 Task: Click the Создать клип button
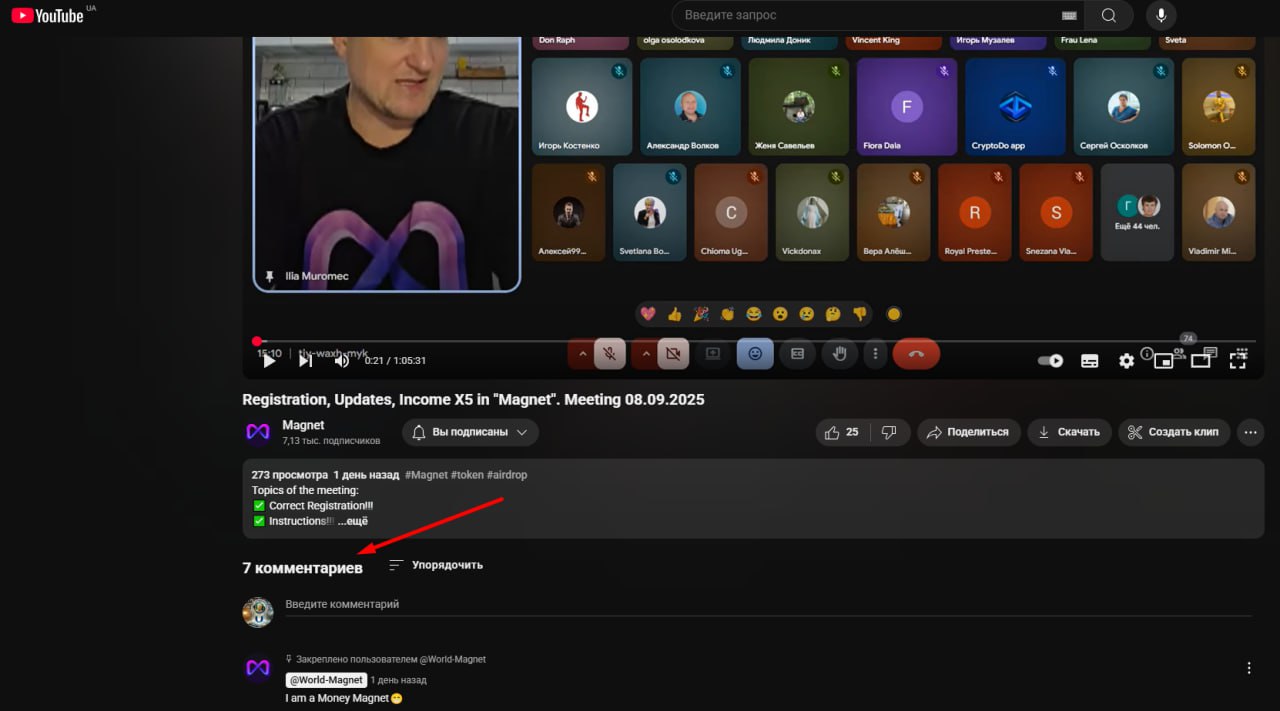pos(1174,432)
